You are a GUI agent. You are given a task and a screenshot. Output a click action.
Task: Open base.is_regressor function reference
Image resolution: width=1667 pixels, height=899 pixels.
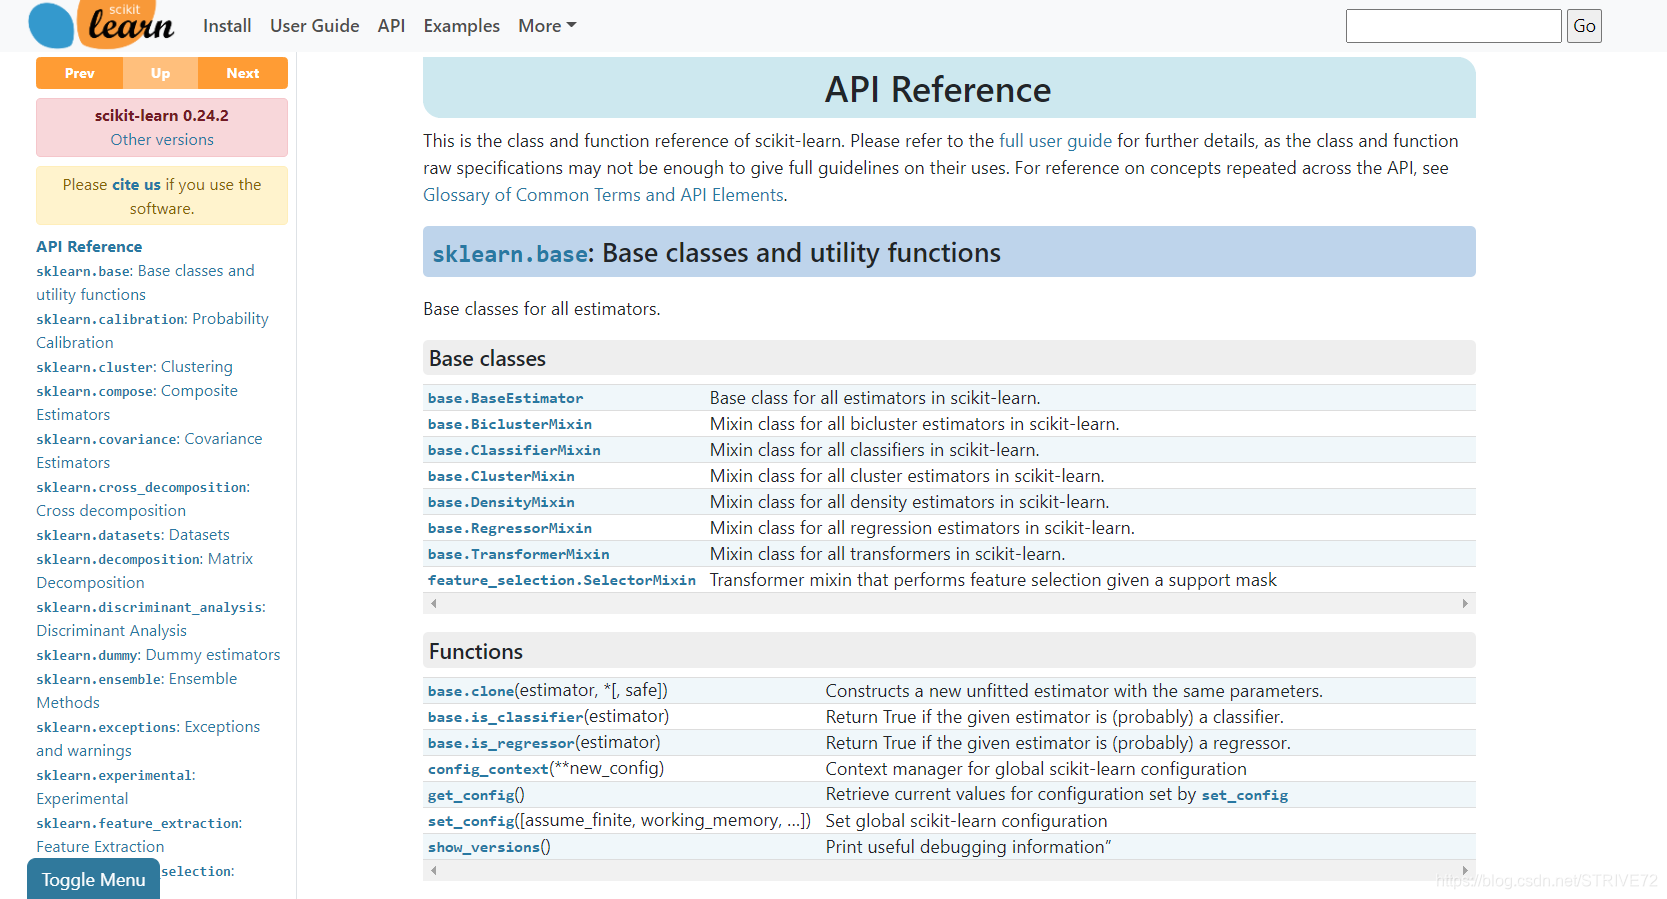pos(501,743)
